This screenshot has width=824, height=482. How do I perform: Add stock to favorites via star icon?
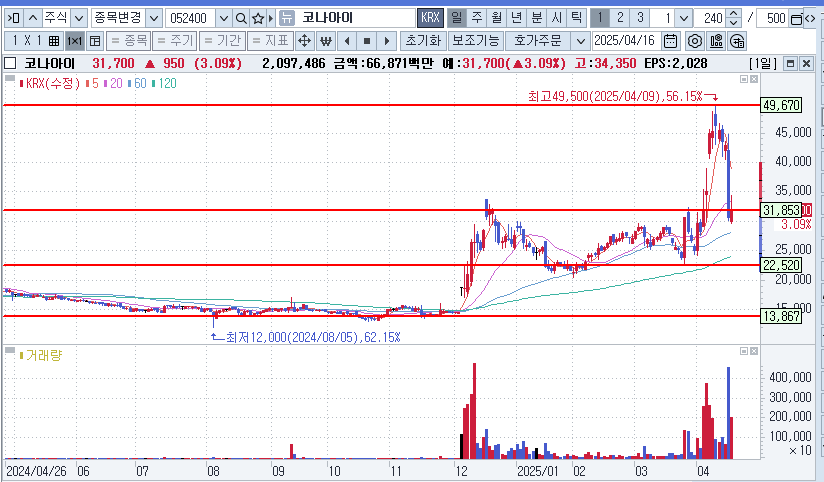point(258,18)
